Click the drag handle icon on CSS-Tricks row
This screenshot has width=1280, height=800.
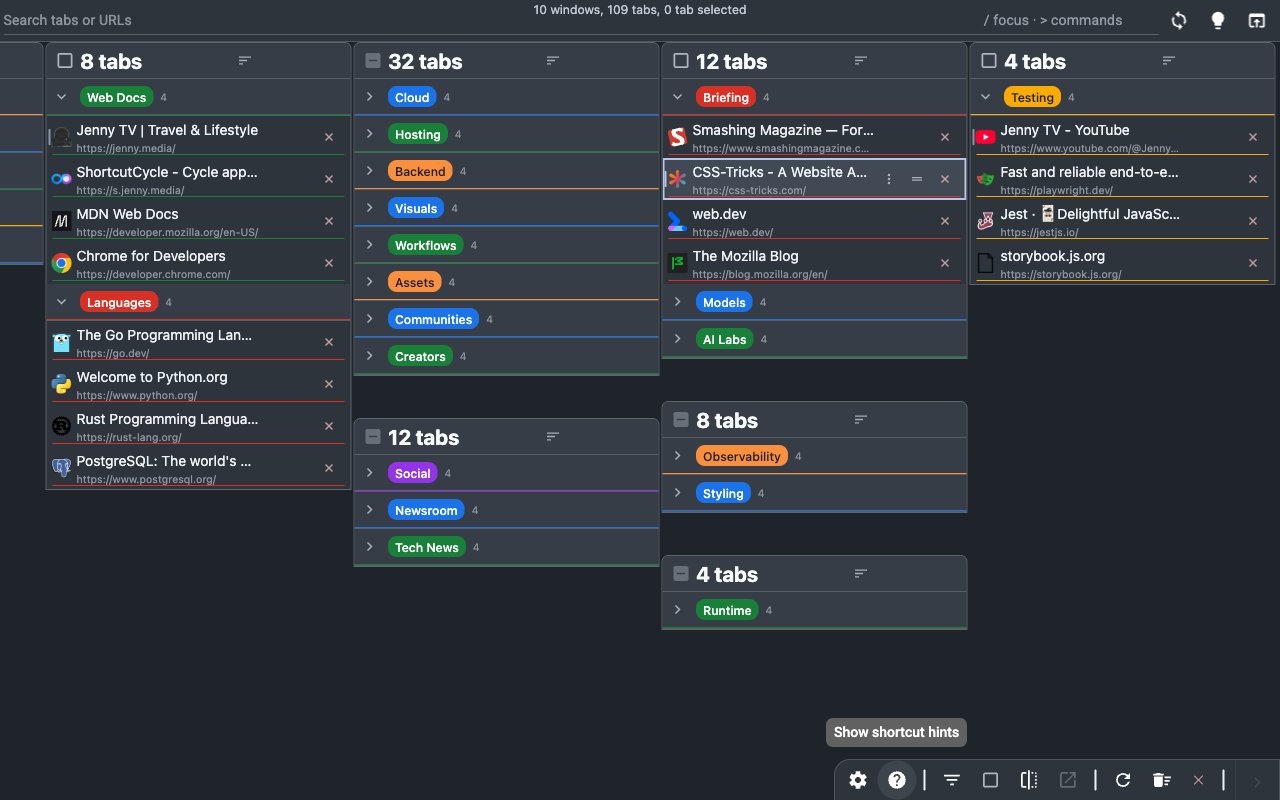[x=917, y=179]
